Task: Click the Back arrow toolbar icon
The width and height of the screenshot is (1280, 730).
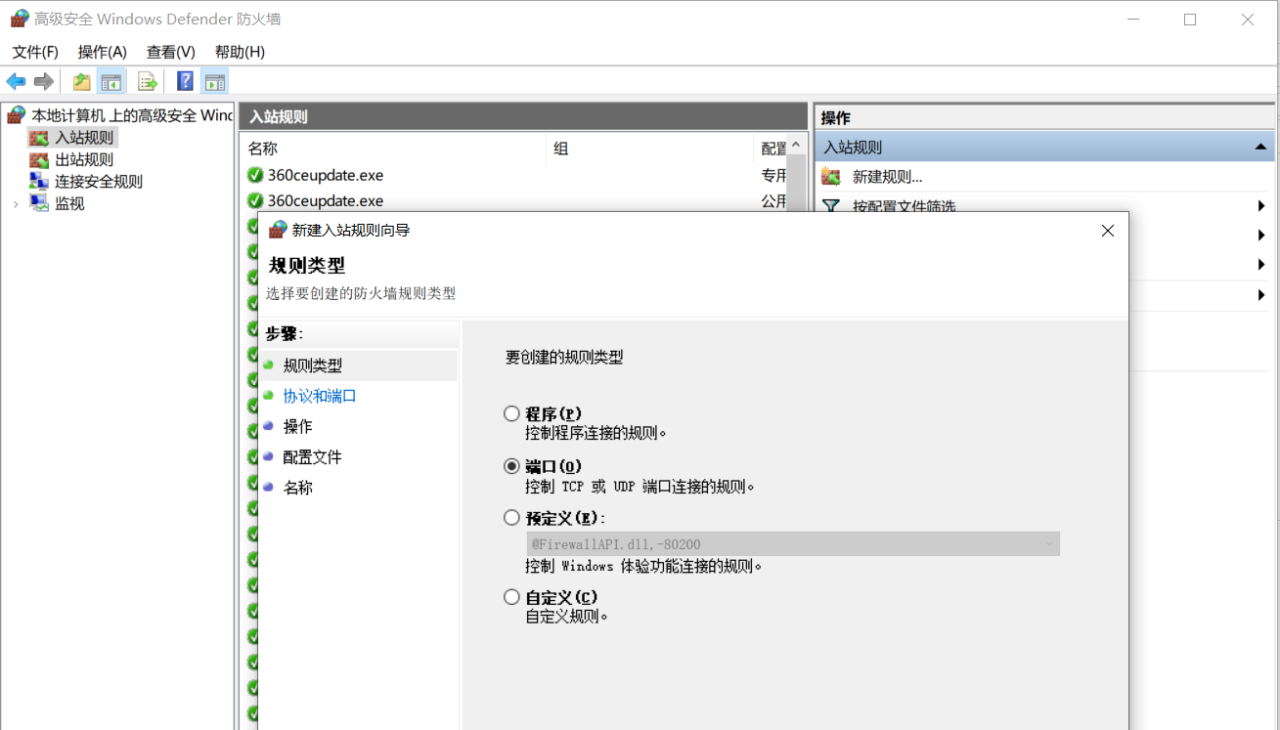Action: click(16, 82)
